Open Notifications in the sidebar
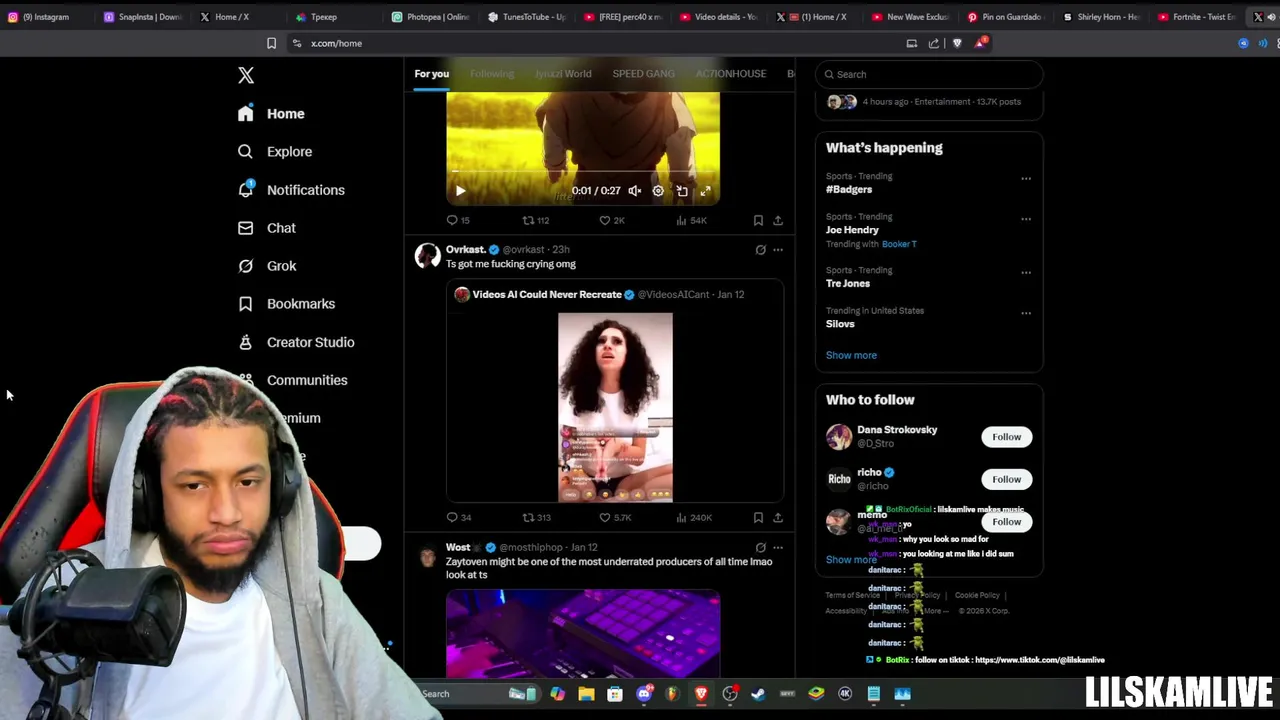 pyautogui.click(x=291, y=190)
